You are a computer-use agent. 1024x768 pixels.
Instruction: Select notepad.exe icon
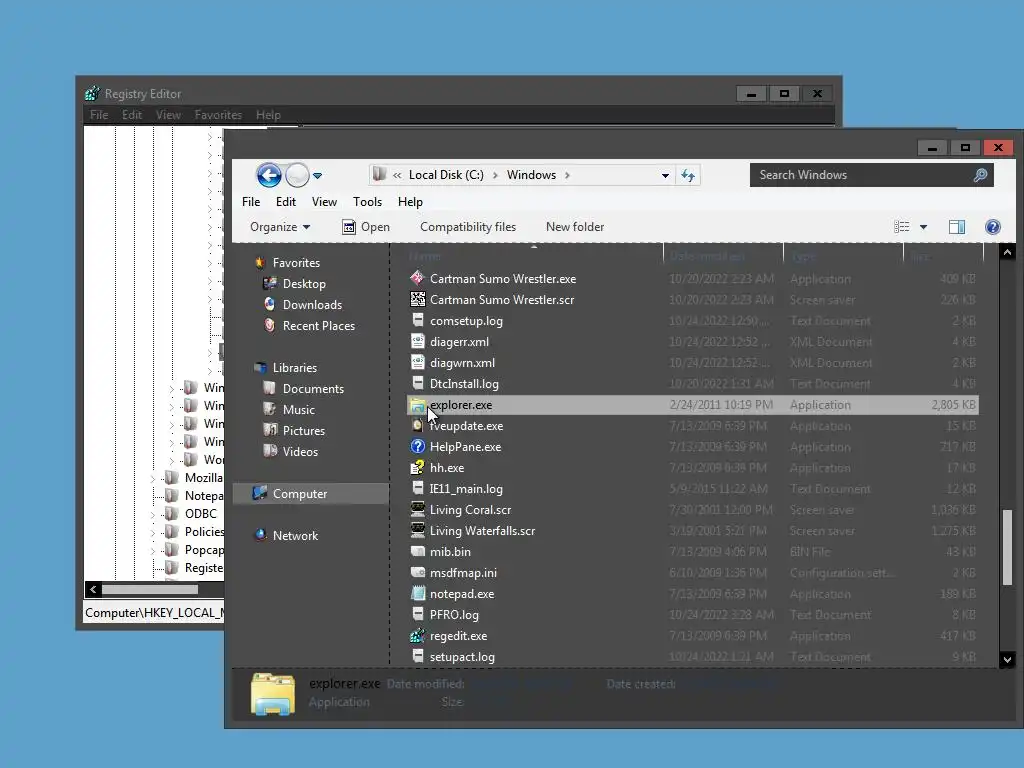click(x=417, y=594)
